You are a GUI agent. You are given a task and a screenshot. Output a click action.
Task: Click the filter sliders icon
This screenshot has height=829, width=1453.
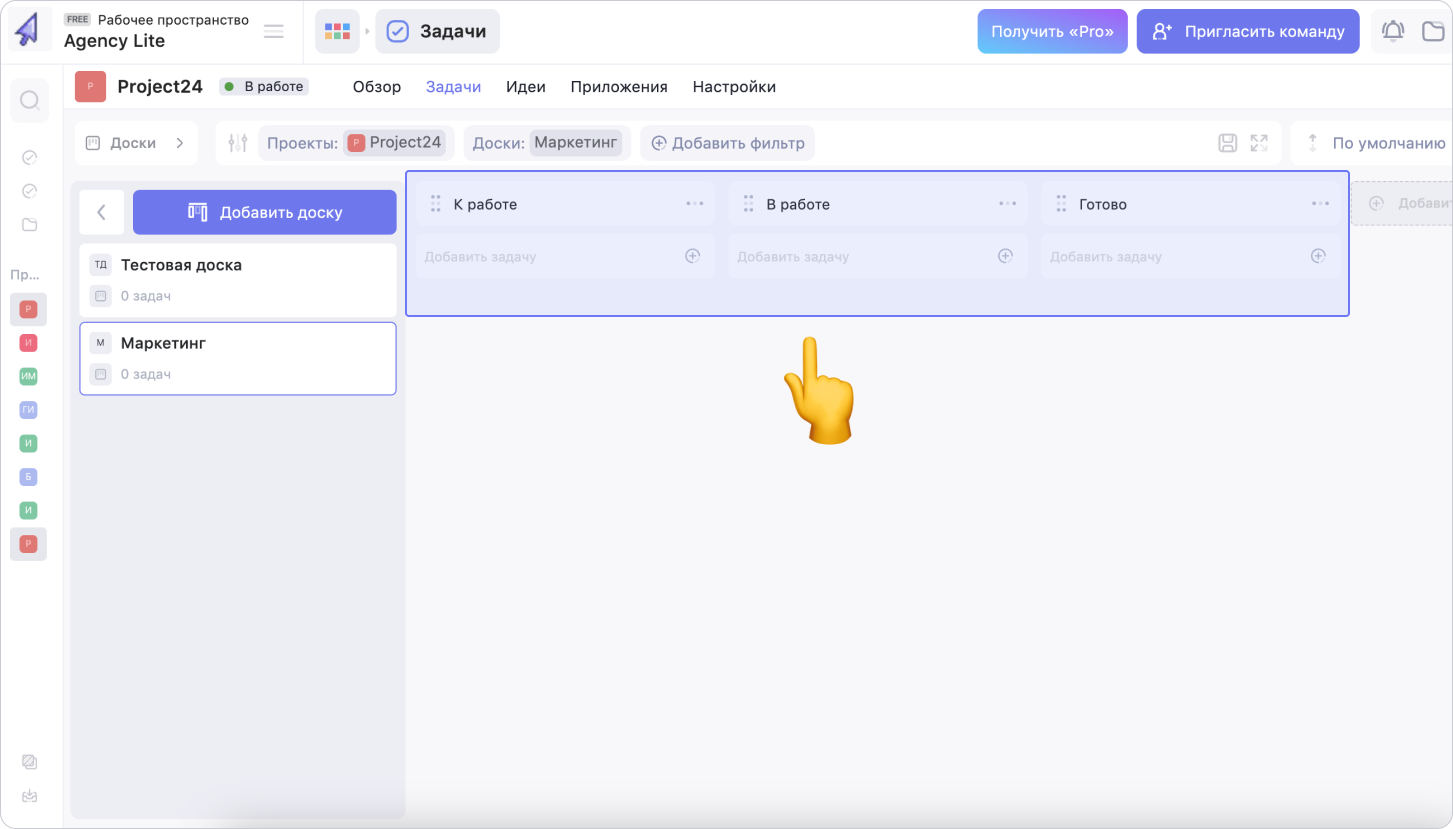pyautogui.click(x=237, y=143)
